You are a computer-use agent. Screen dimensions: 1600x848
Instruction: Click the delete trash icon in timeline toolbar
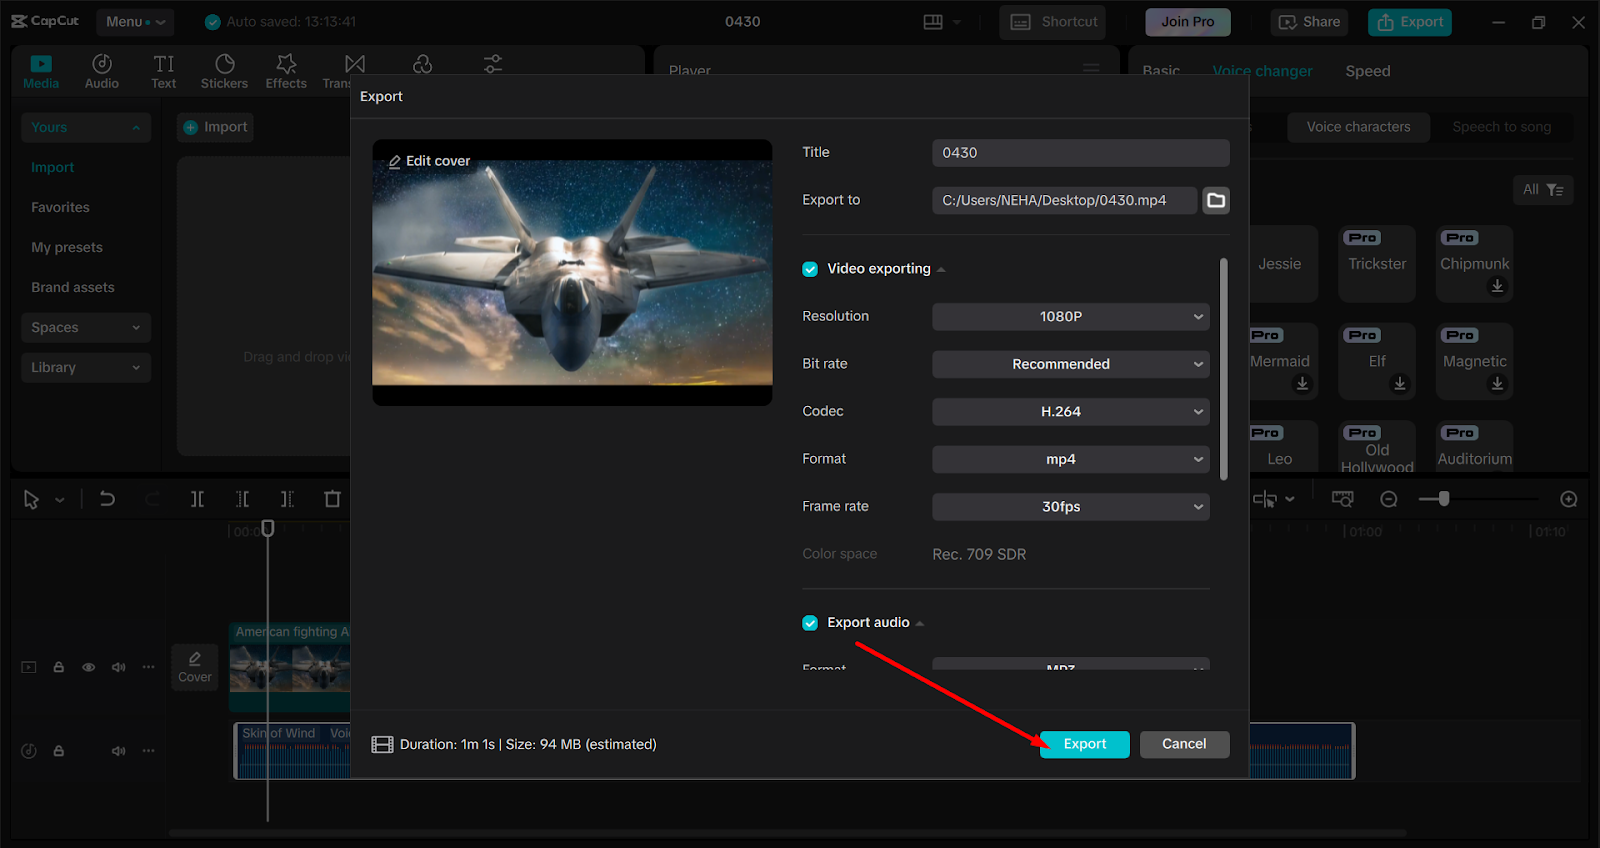(332, 499)
